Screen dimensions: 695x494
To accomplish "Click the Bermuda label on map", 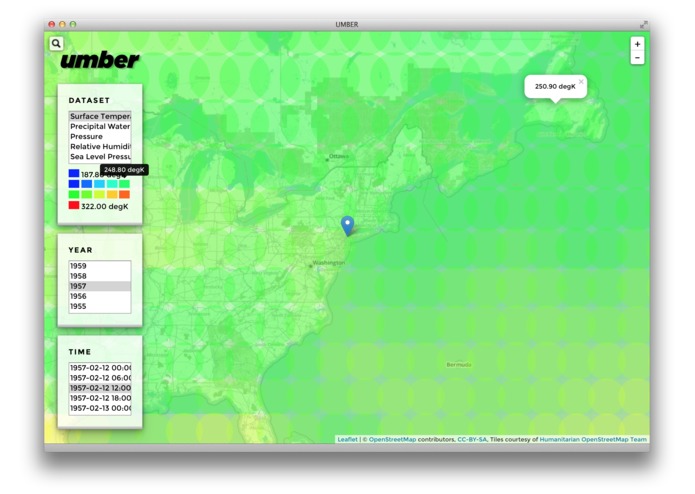I will (x=459, y=365).
